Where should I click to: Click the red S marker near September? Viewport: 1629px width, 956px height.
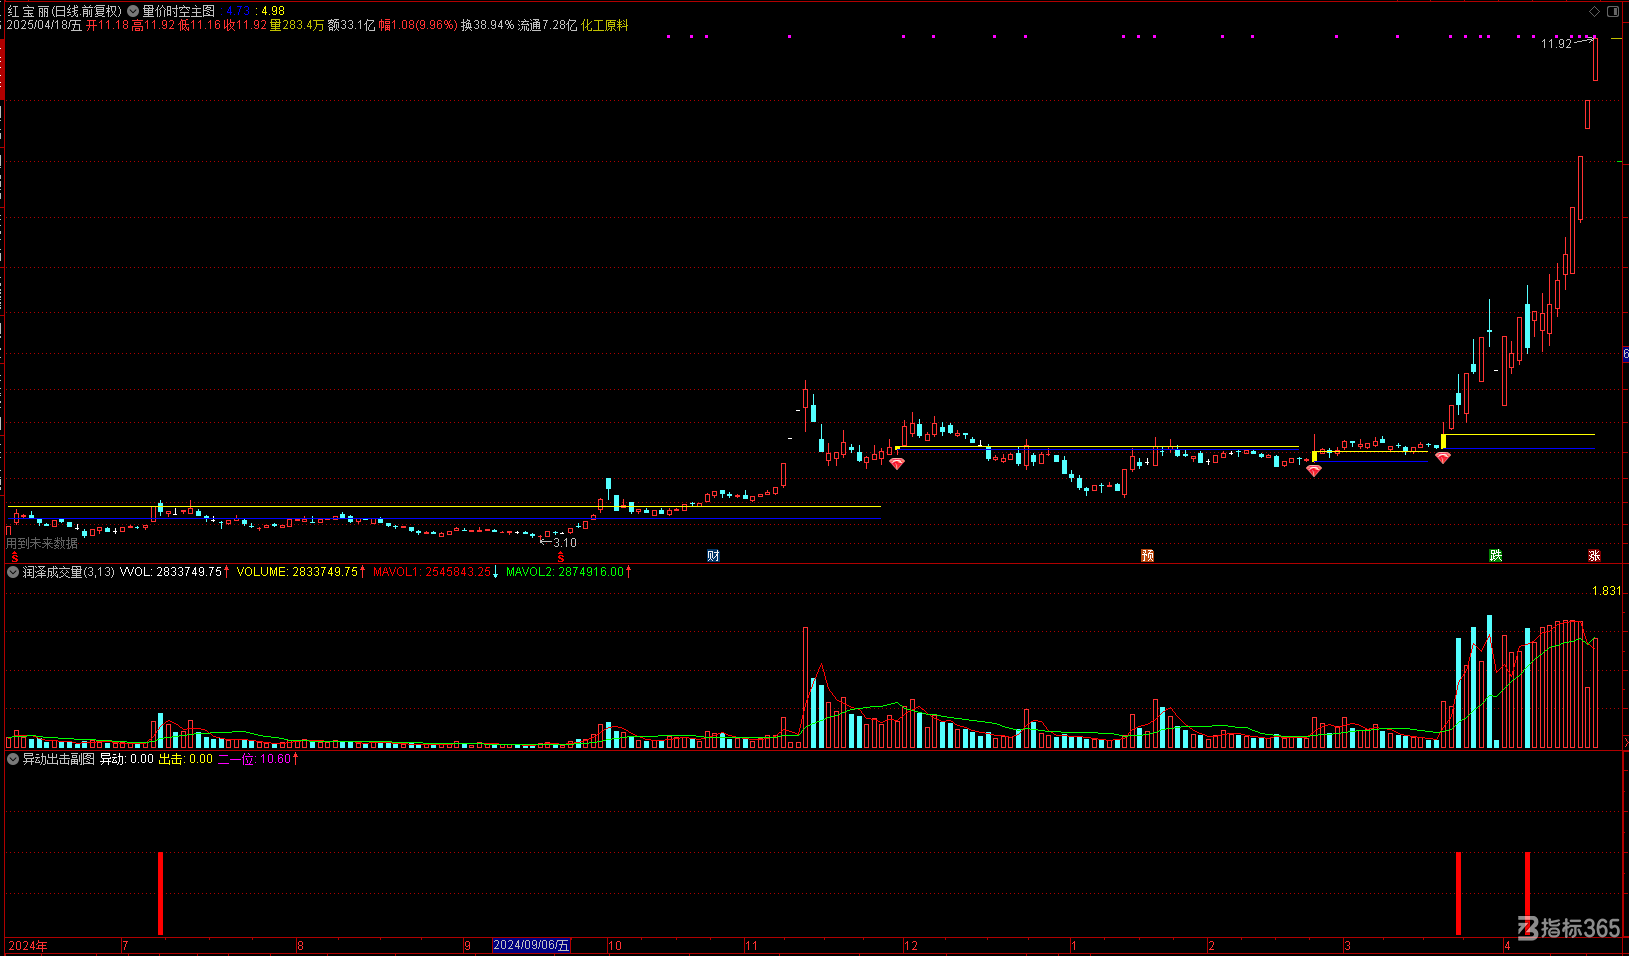561,557
